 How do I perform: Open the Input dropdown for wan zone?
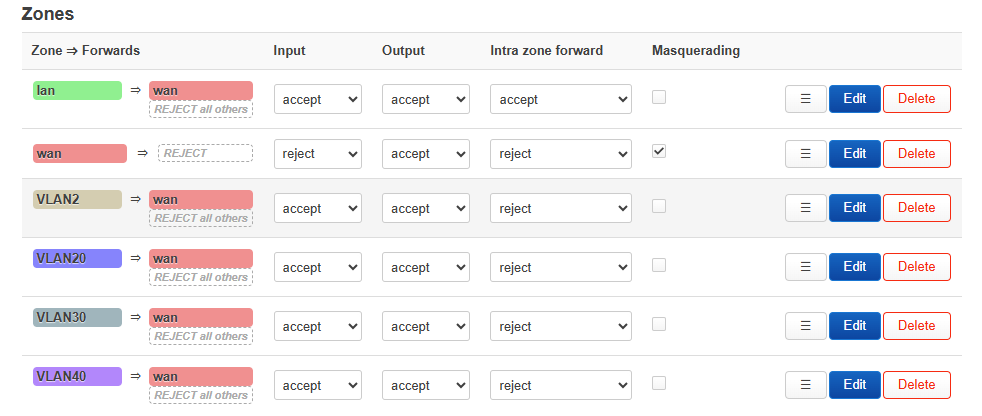click(317, 154)
